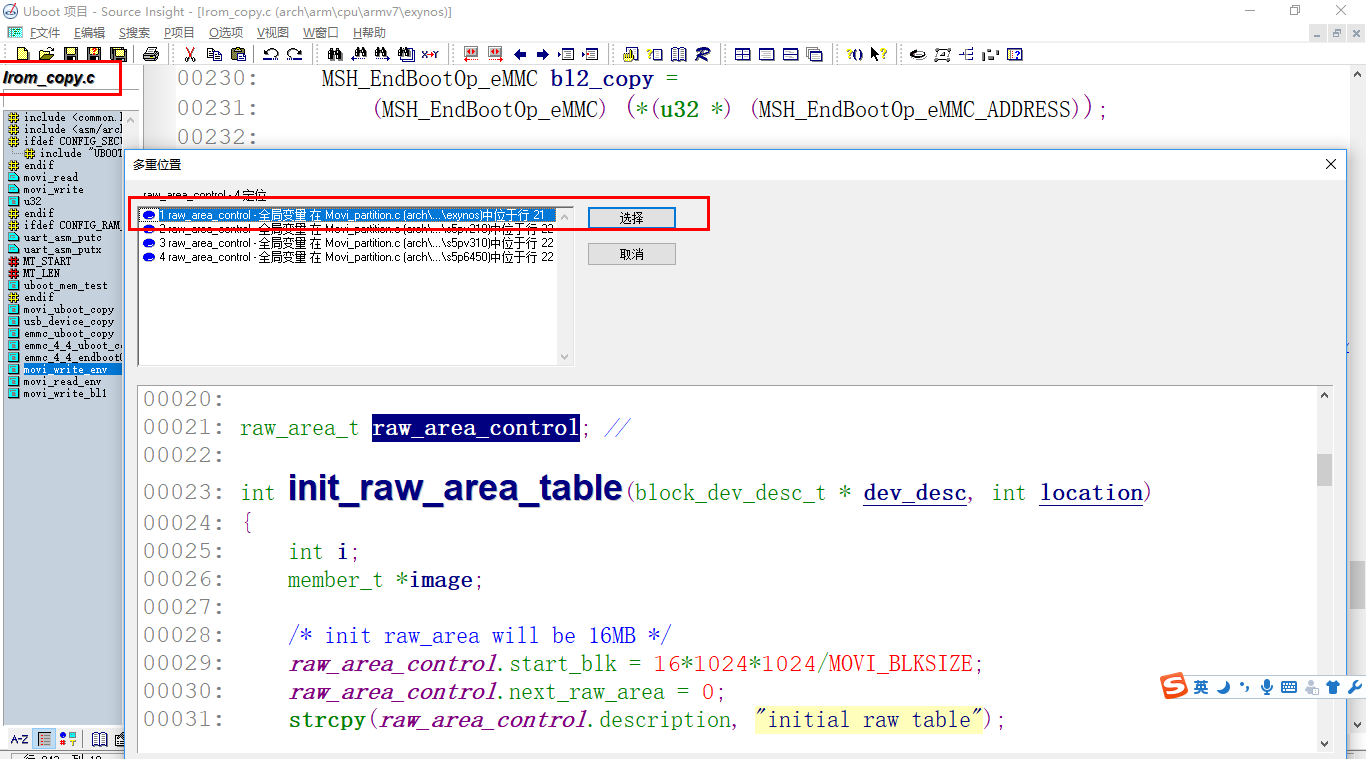Open the P项目 menu

[179, 33]
